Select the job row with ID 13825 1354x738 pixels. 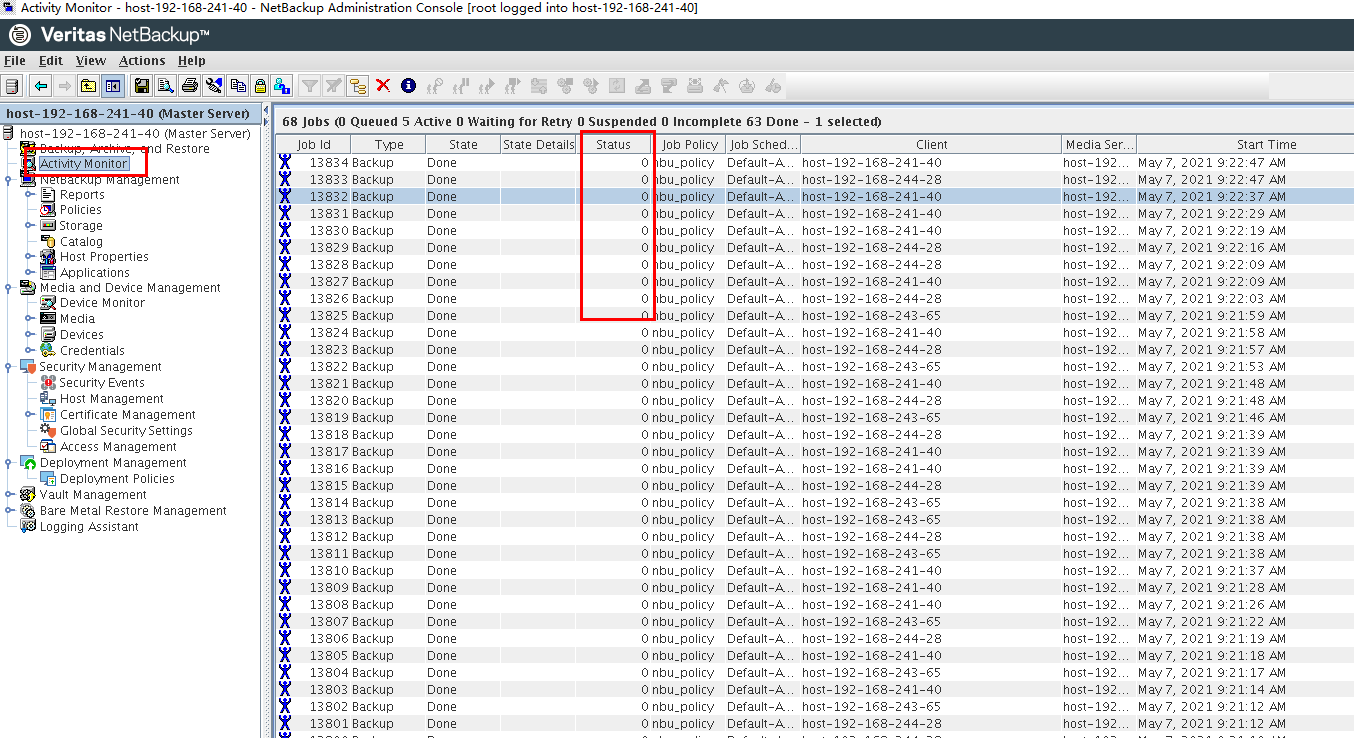tap(815, 316)
